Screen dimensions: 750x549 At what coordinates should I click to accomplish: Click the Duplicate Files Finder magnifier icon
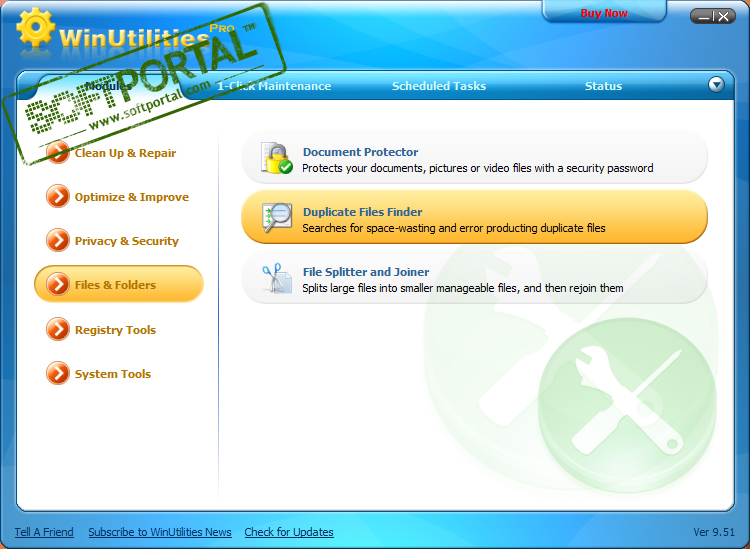(x=277, y=218)
